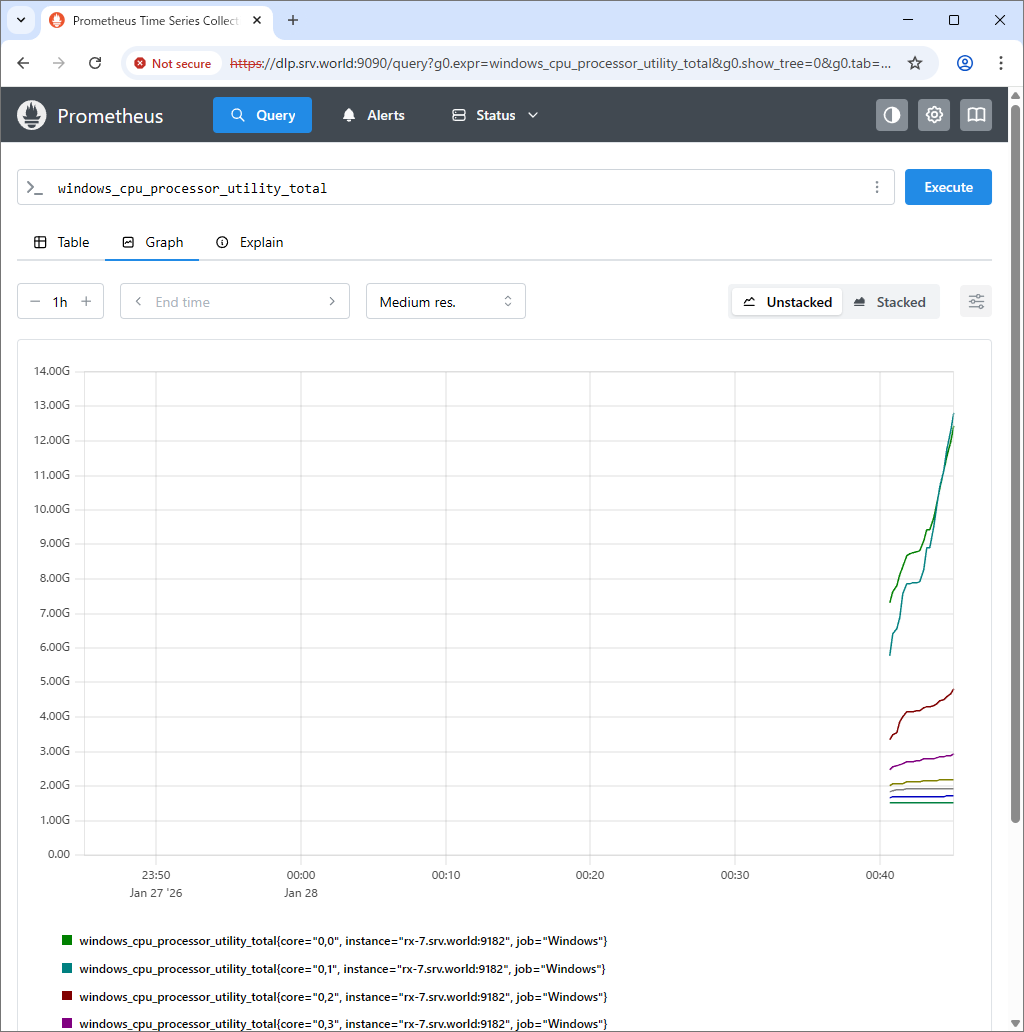Close the Prometheus browser tab
The width and height of the screenshot is (1024, 1032).
pyautogui.click(x=257, y=20)
